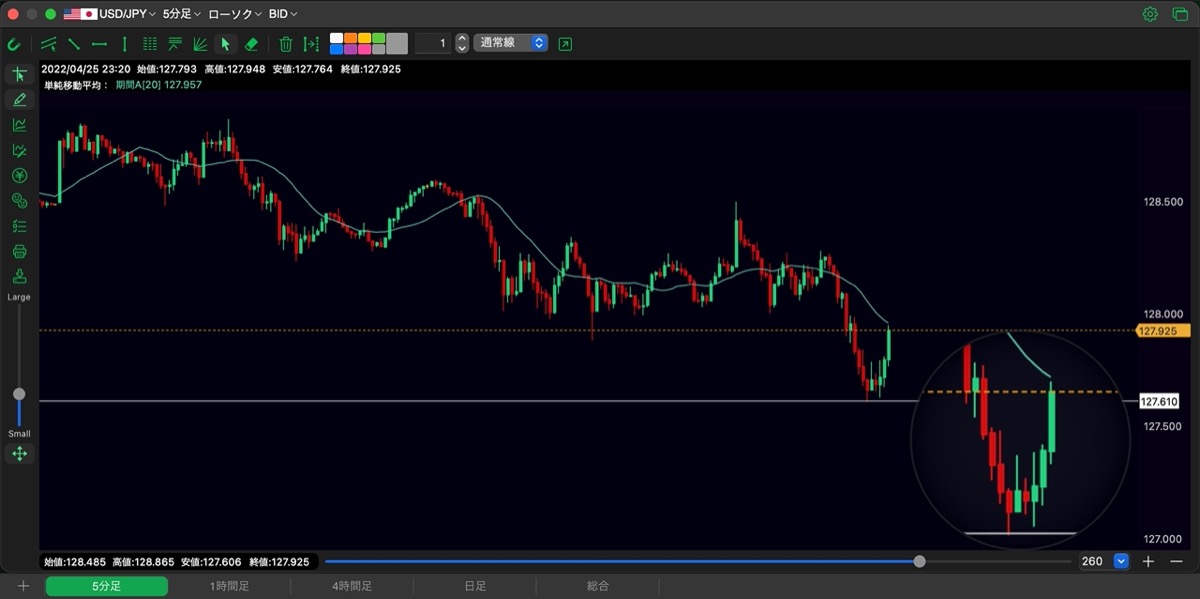Click the Large-Small size slider handle
This screenshot has height=599, width=1200.
tap(19, 394)
